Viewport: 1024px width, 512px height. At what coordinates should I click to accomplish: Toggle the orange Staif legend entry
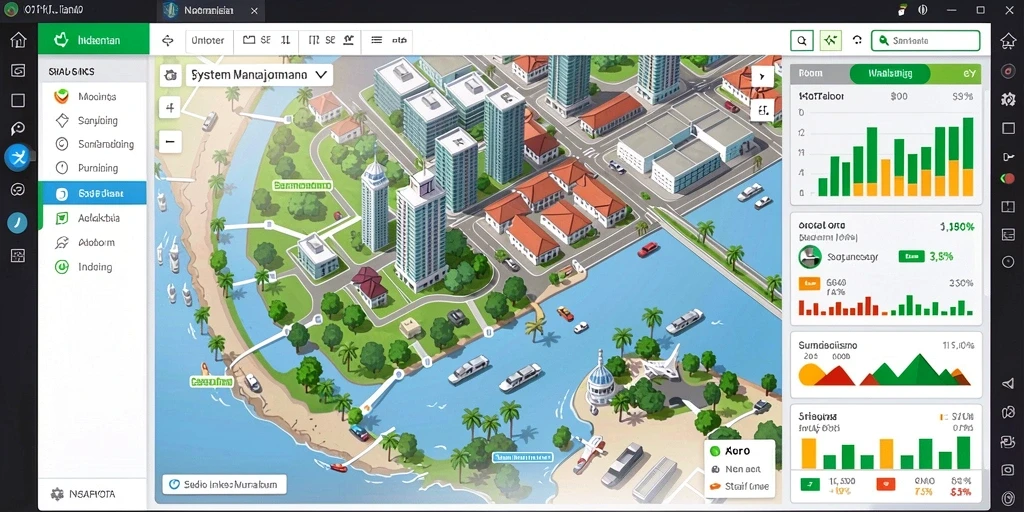(738, 487)
